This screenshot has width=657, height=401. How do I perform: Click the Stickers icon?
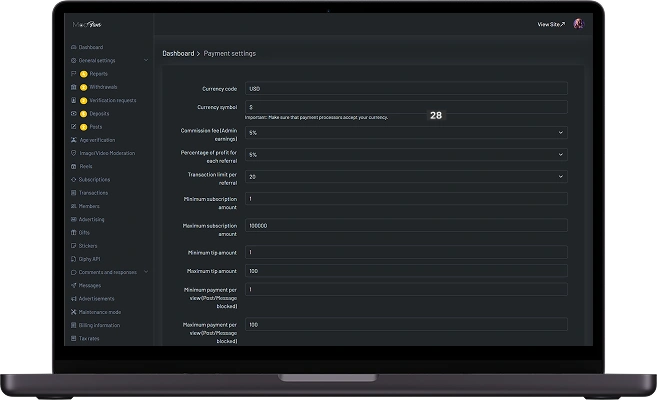[74, 246]
